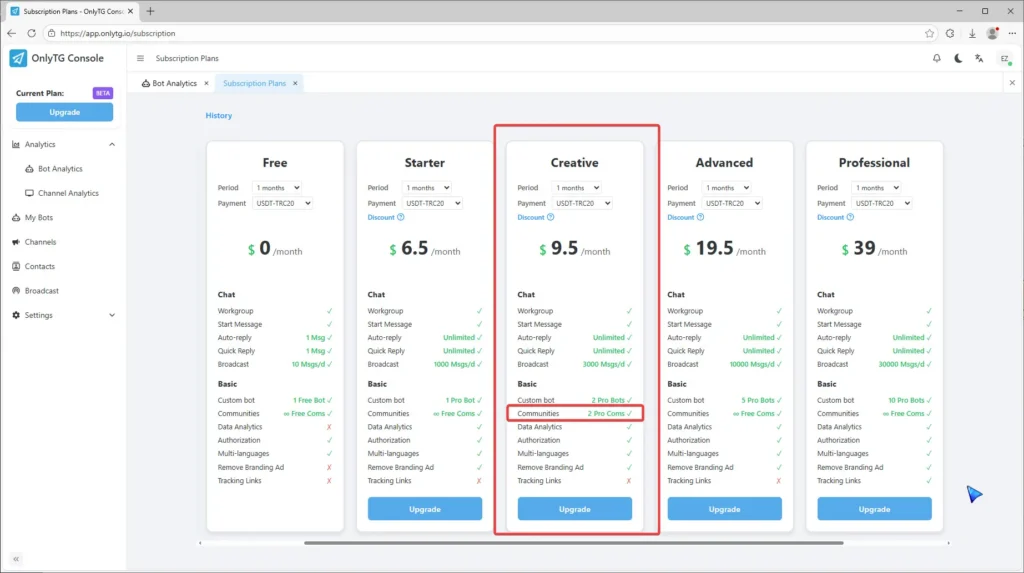Open browser downloads icon
This screenshot has height=573, width=1024.
click(972, 33)
